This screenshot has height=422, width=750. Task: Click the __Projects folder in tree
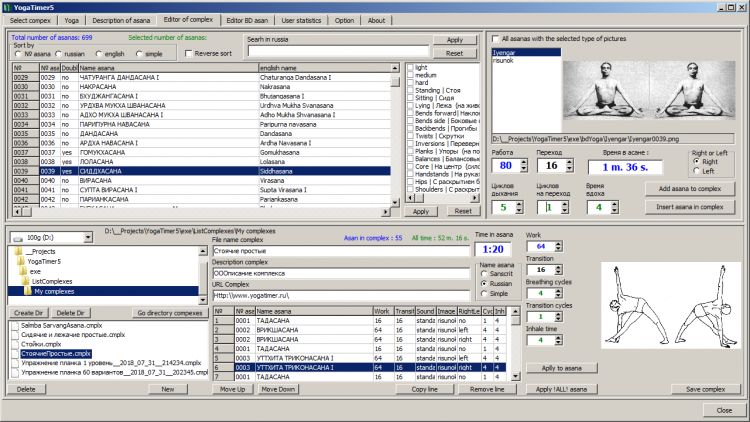38,251
